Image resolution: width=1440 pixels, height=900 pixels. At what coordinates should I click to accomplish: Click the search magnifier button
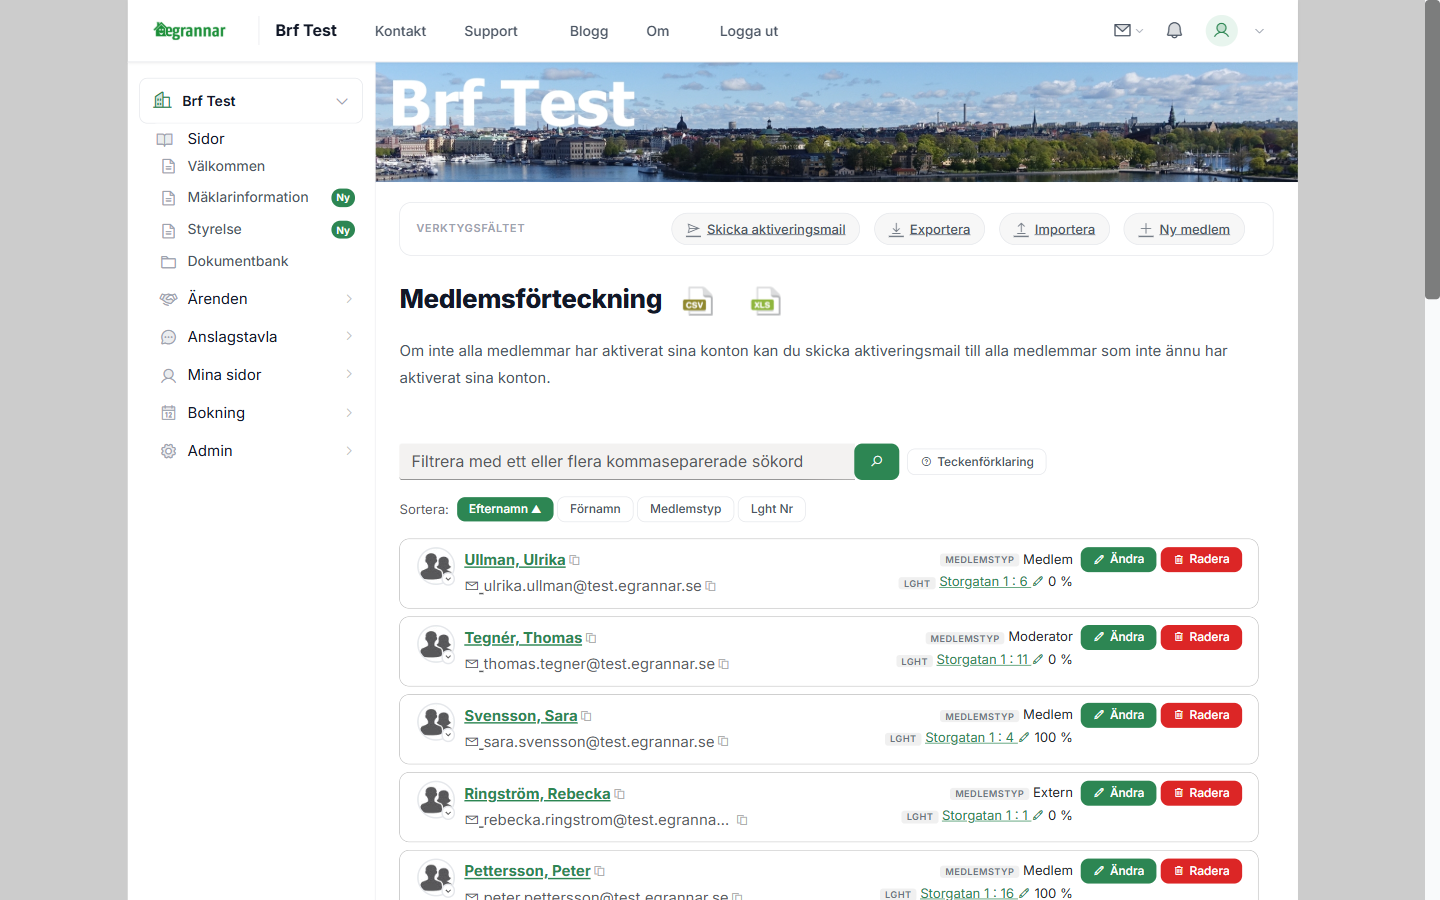click(877, 461)
